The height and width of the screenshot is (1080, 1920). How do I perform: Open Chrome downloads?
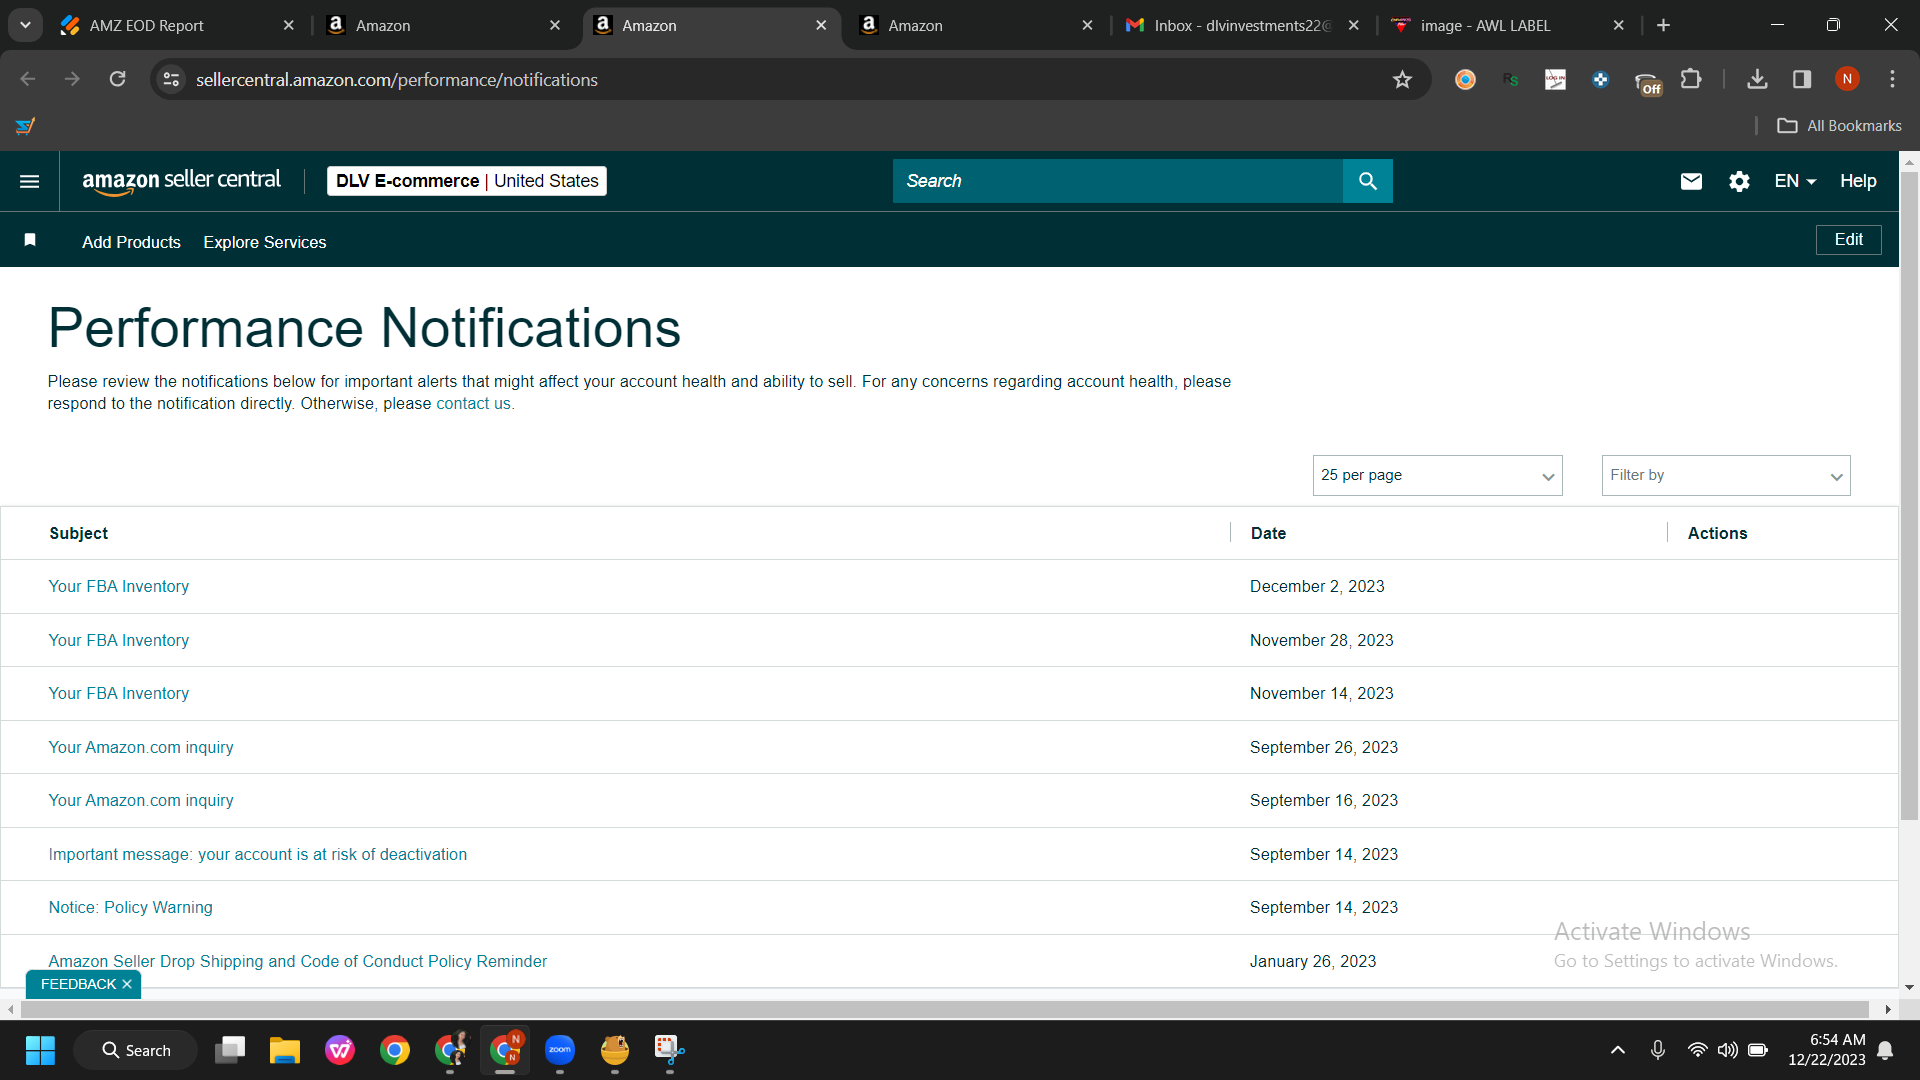1757,79
